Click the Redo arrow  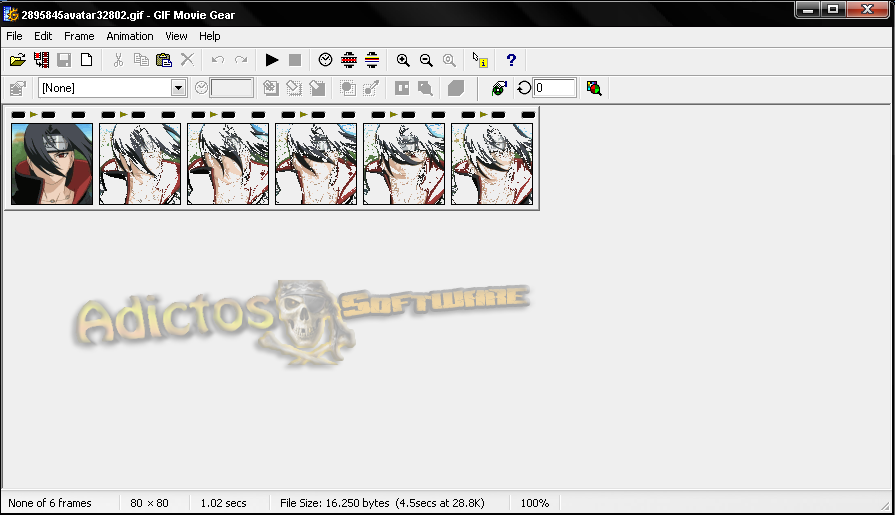click(241, 60)
